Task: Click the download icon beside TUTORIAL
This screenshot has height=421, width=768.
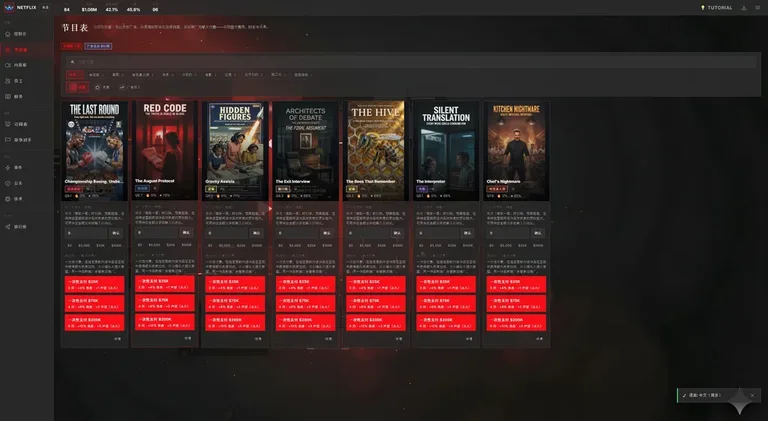Action: pyautogui.click(x=744, y=7)
